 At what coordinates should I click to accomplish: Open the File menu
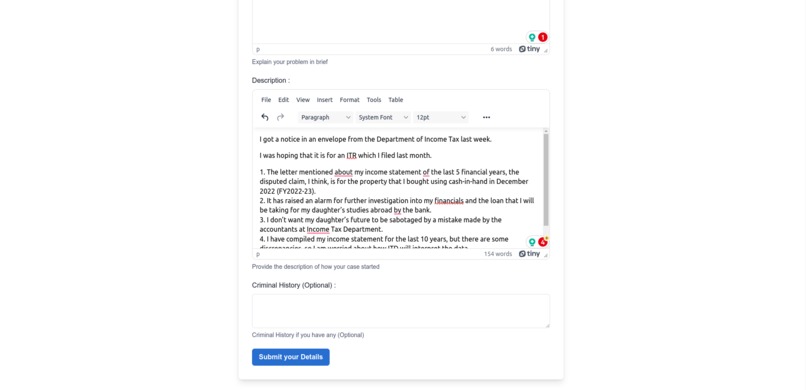[x=266, y=100]
